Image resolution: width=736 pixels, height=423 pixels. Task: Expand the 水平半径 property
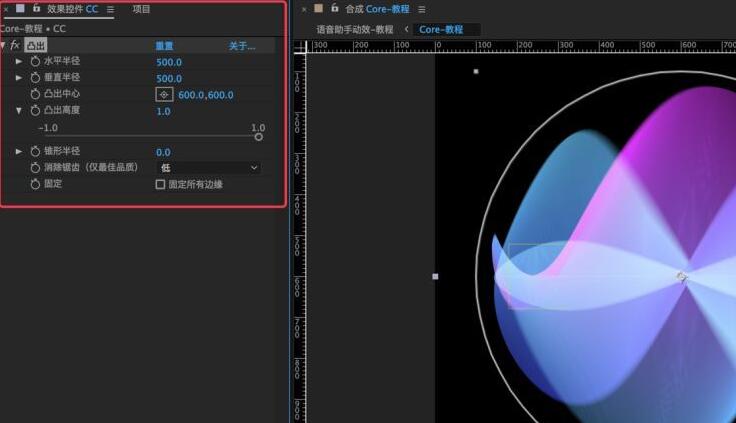[19, 62]
